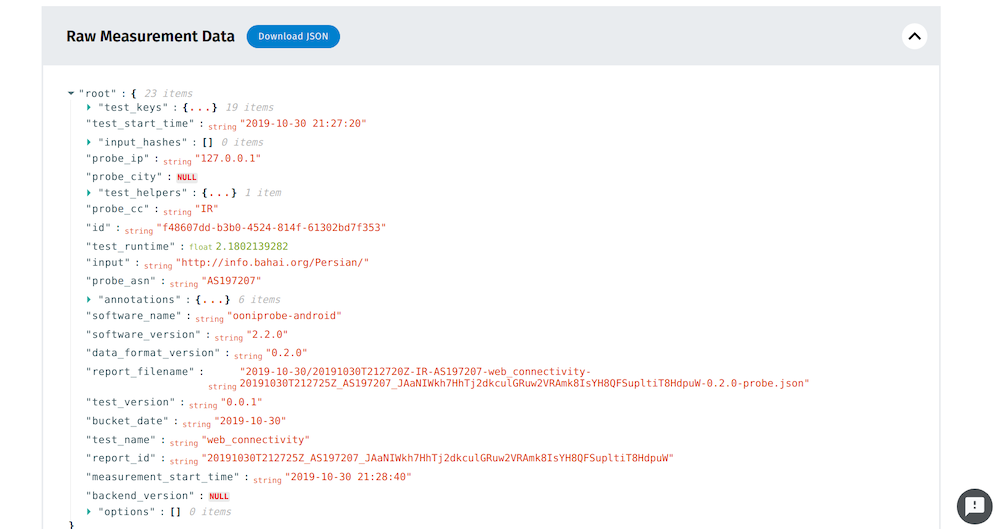The width and height of the screenshot is (1000, 529).
Task: Collapse the root JSON node
Action: [x=71, y=94]
